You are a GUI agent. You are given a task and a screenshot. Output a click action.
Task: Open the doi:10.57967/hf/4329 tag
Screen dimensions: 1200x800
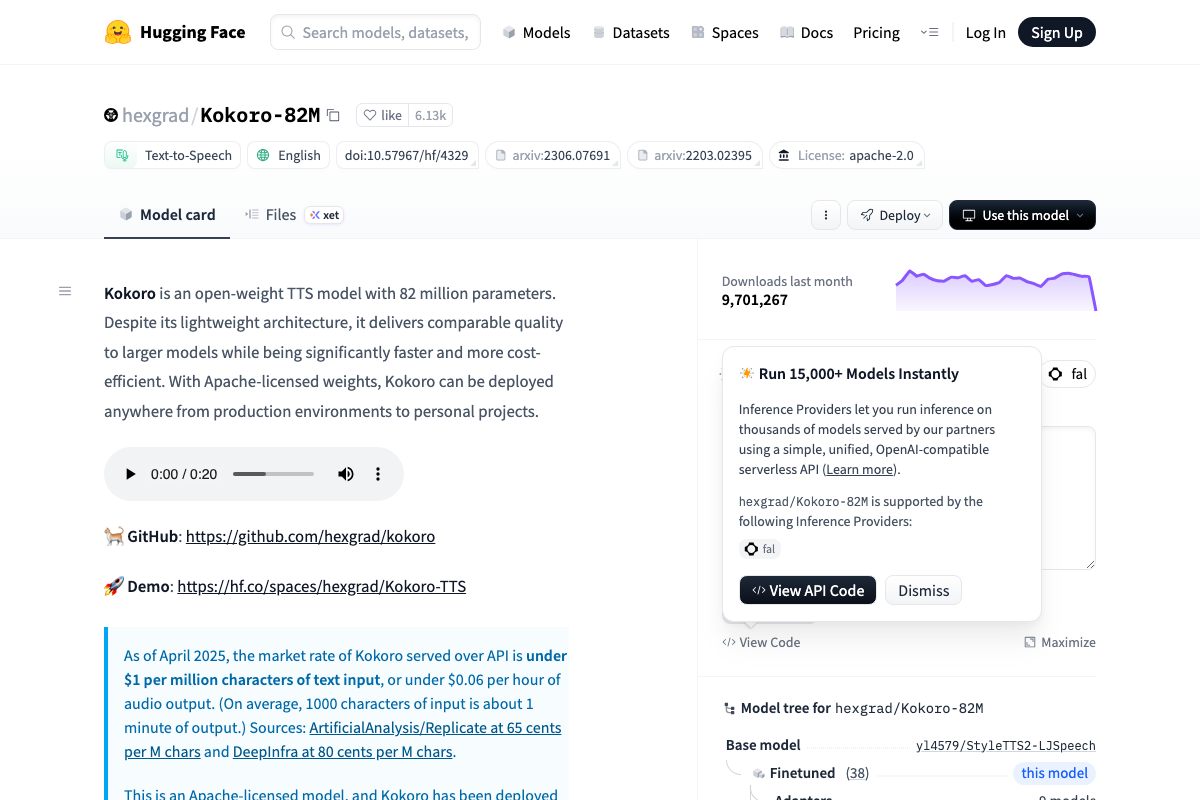click(407, 155)
